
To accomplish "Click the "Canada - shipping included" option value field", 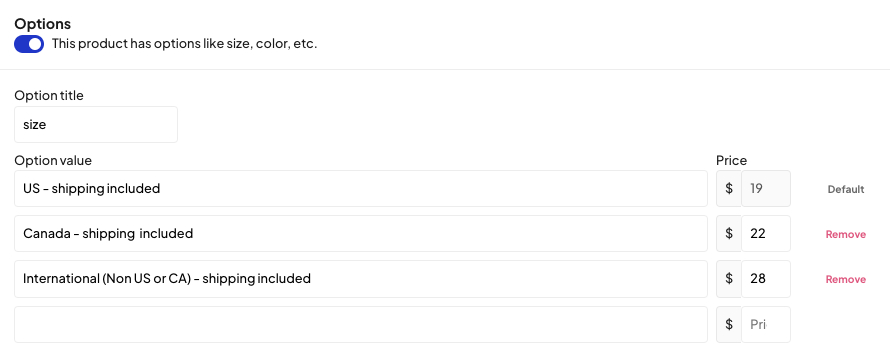I will (361, 234).
